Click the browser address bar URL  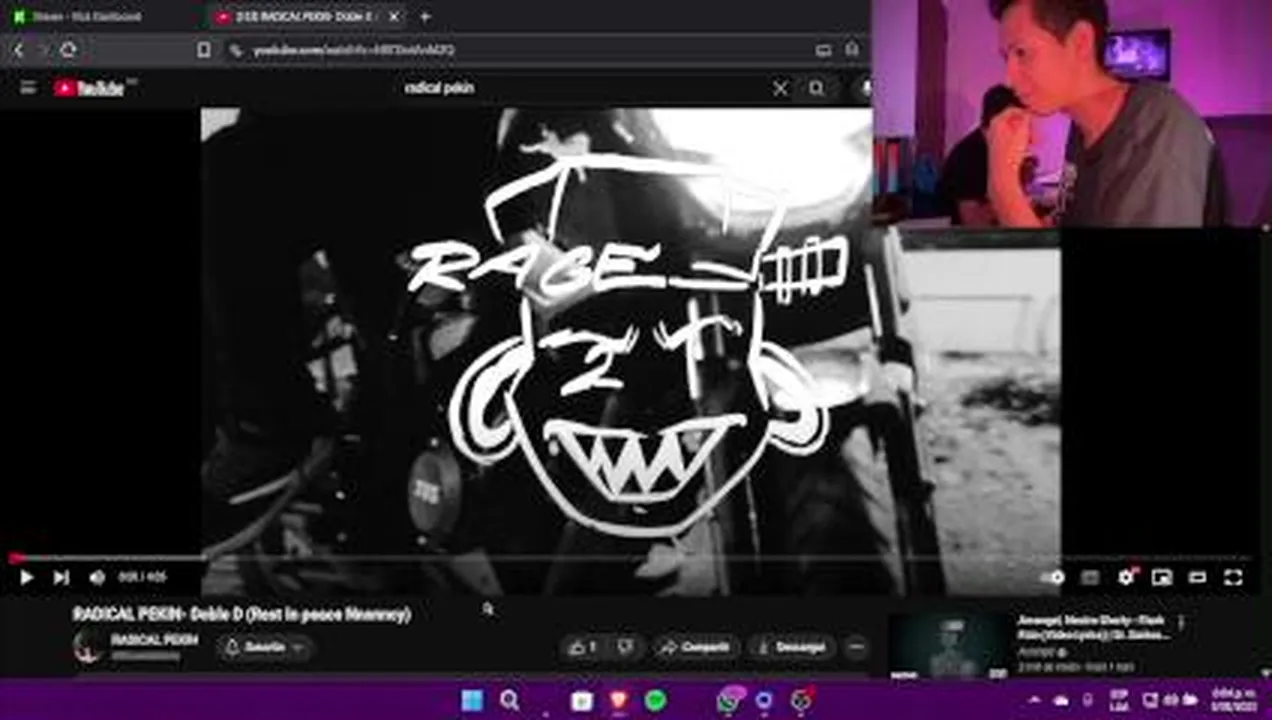click(353, 50)
